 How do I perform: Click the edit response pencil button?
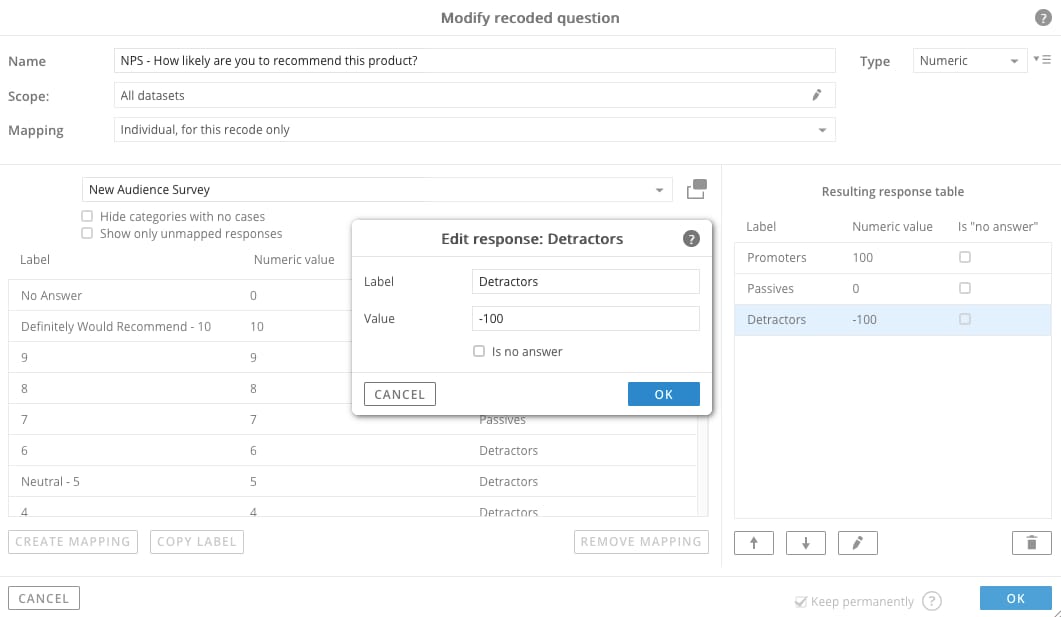coord(857,543)
